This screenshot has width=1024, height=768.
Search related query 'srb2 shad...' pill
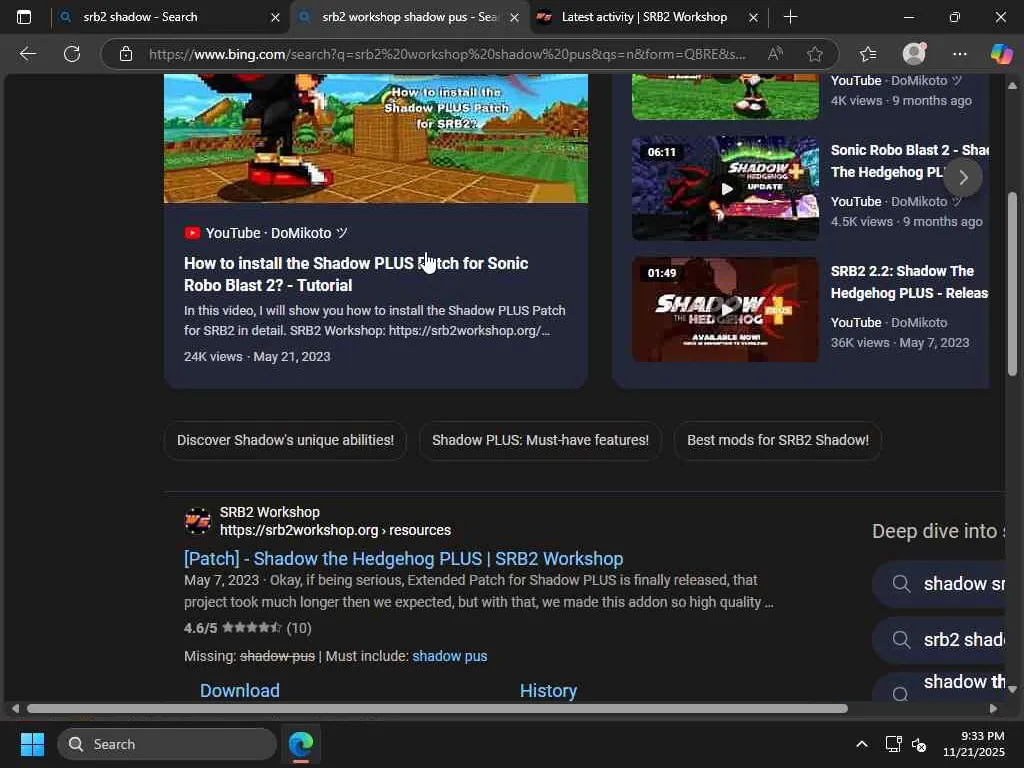coord(940,640)
